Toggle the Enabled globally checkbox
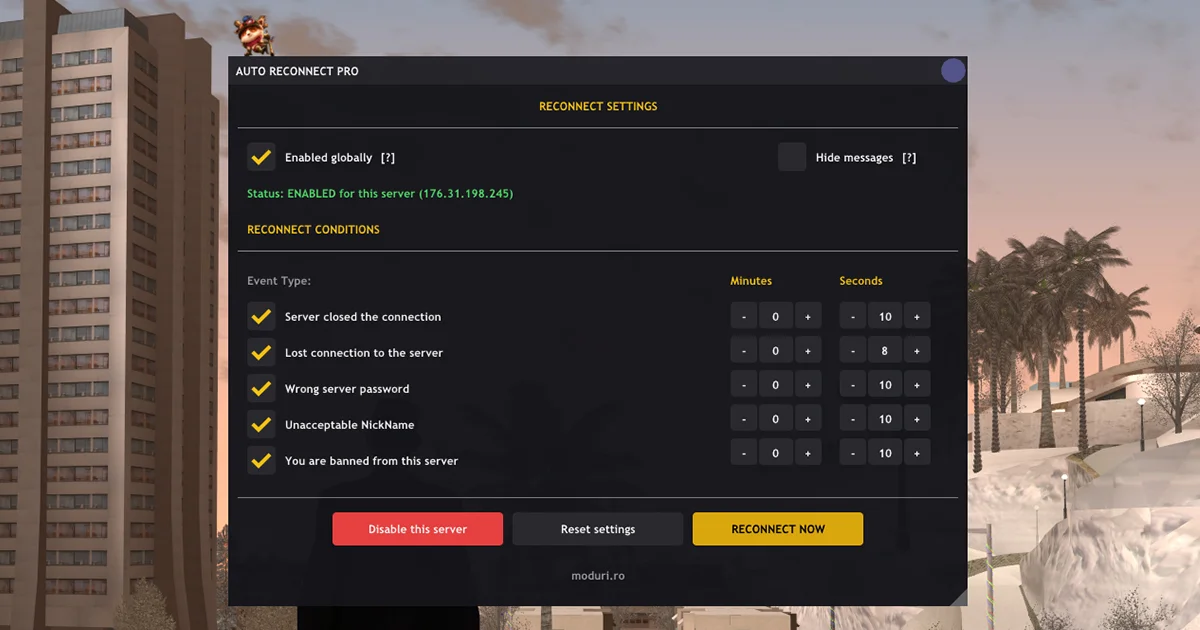Viewport: 1200px width, 630px height. coord(261,157)
